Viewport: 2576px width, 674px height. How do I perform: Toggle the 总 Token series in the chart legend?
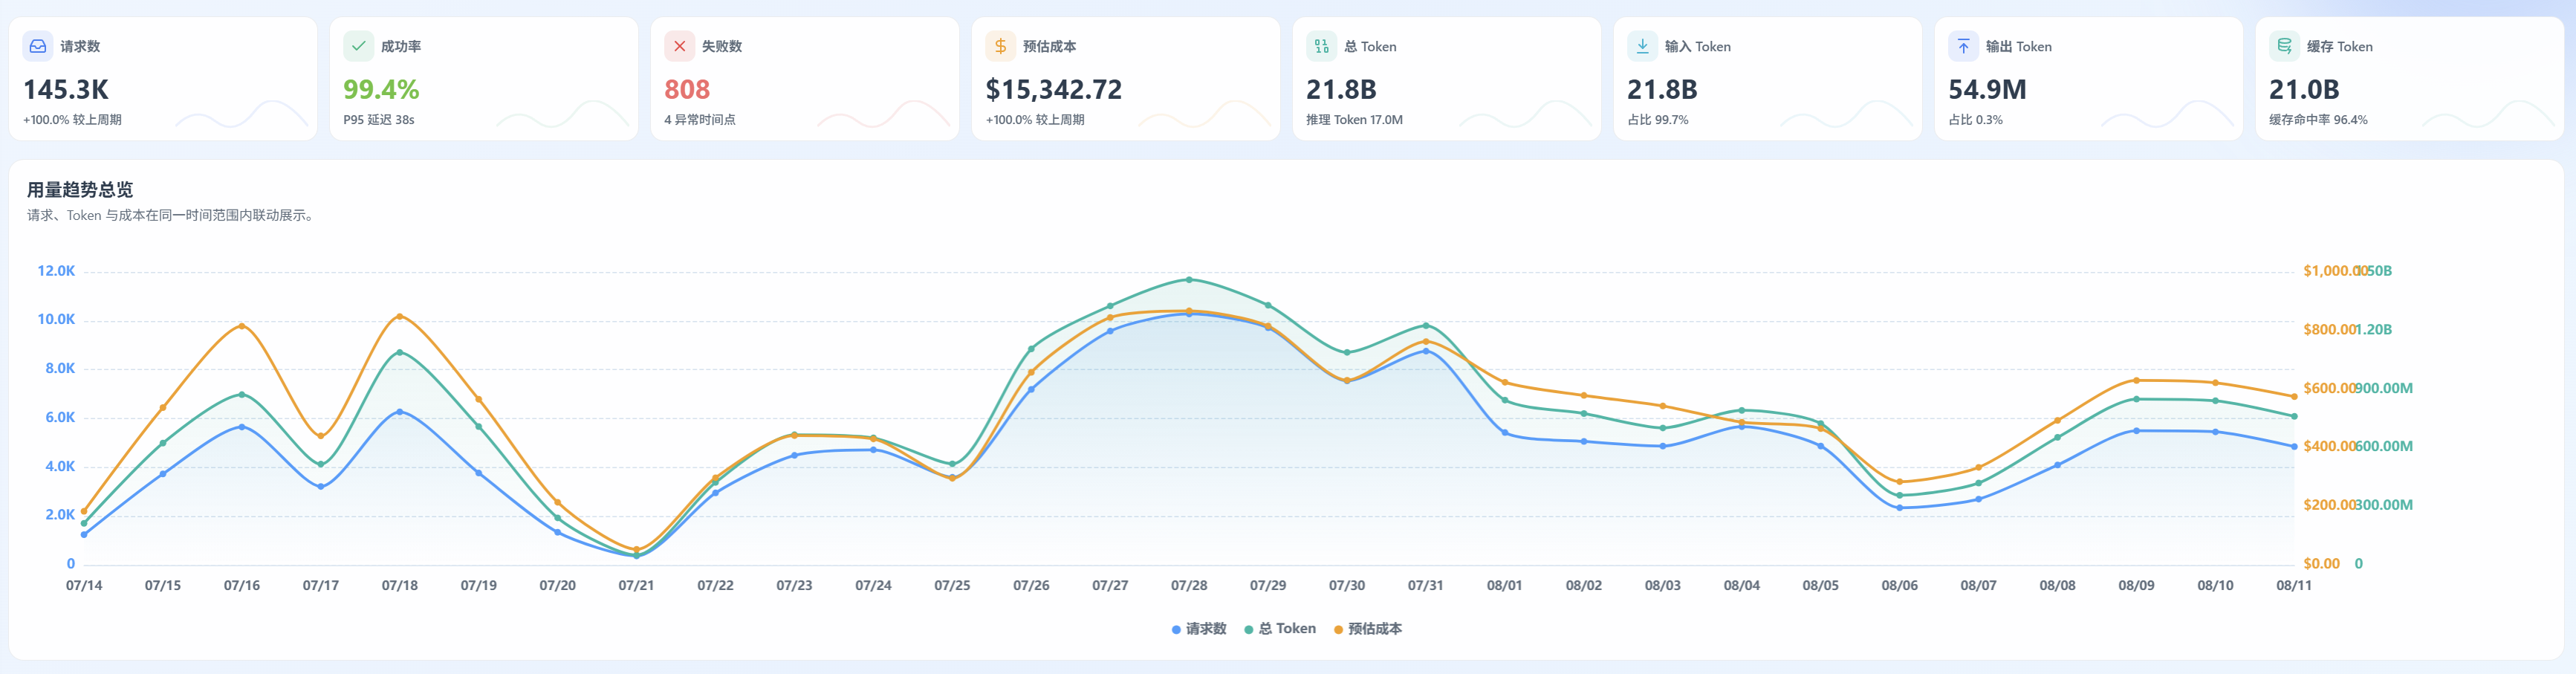[x=1280, y=629]
